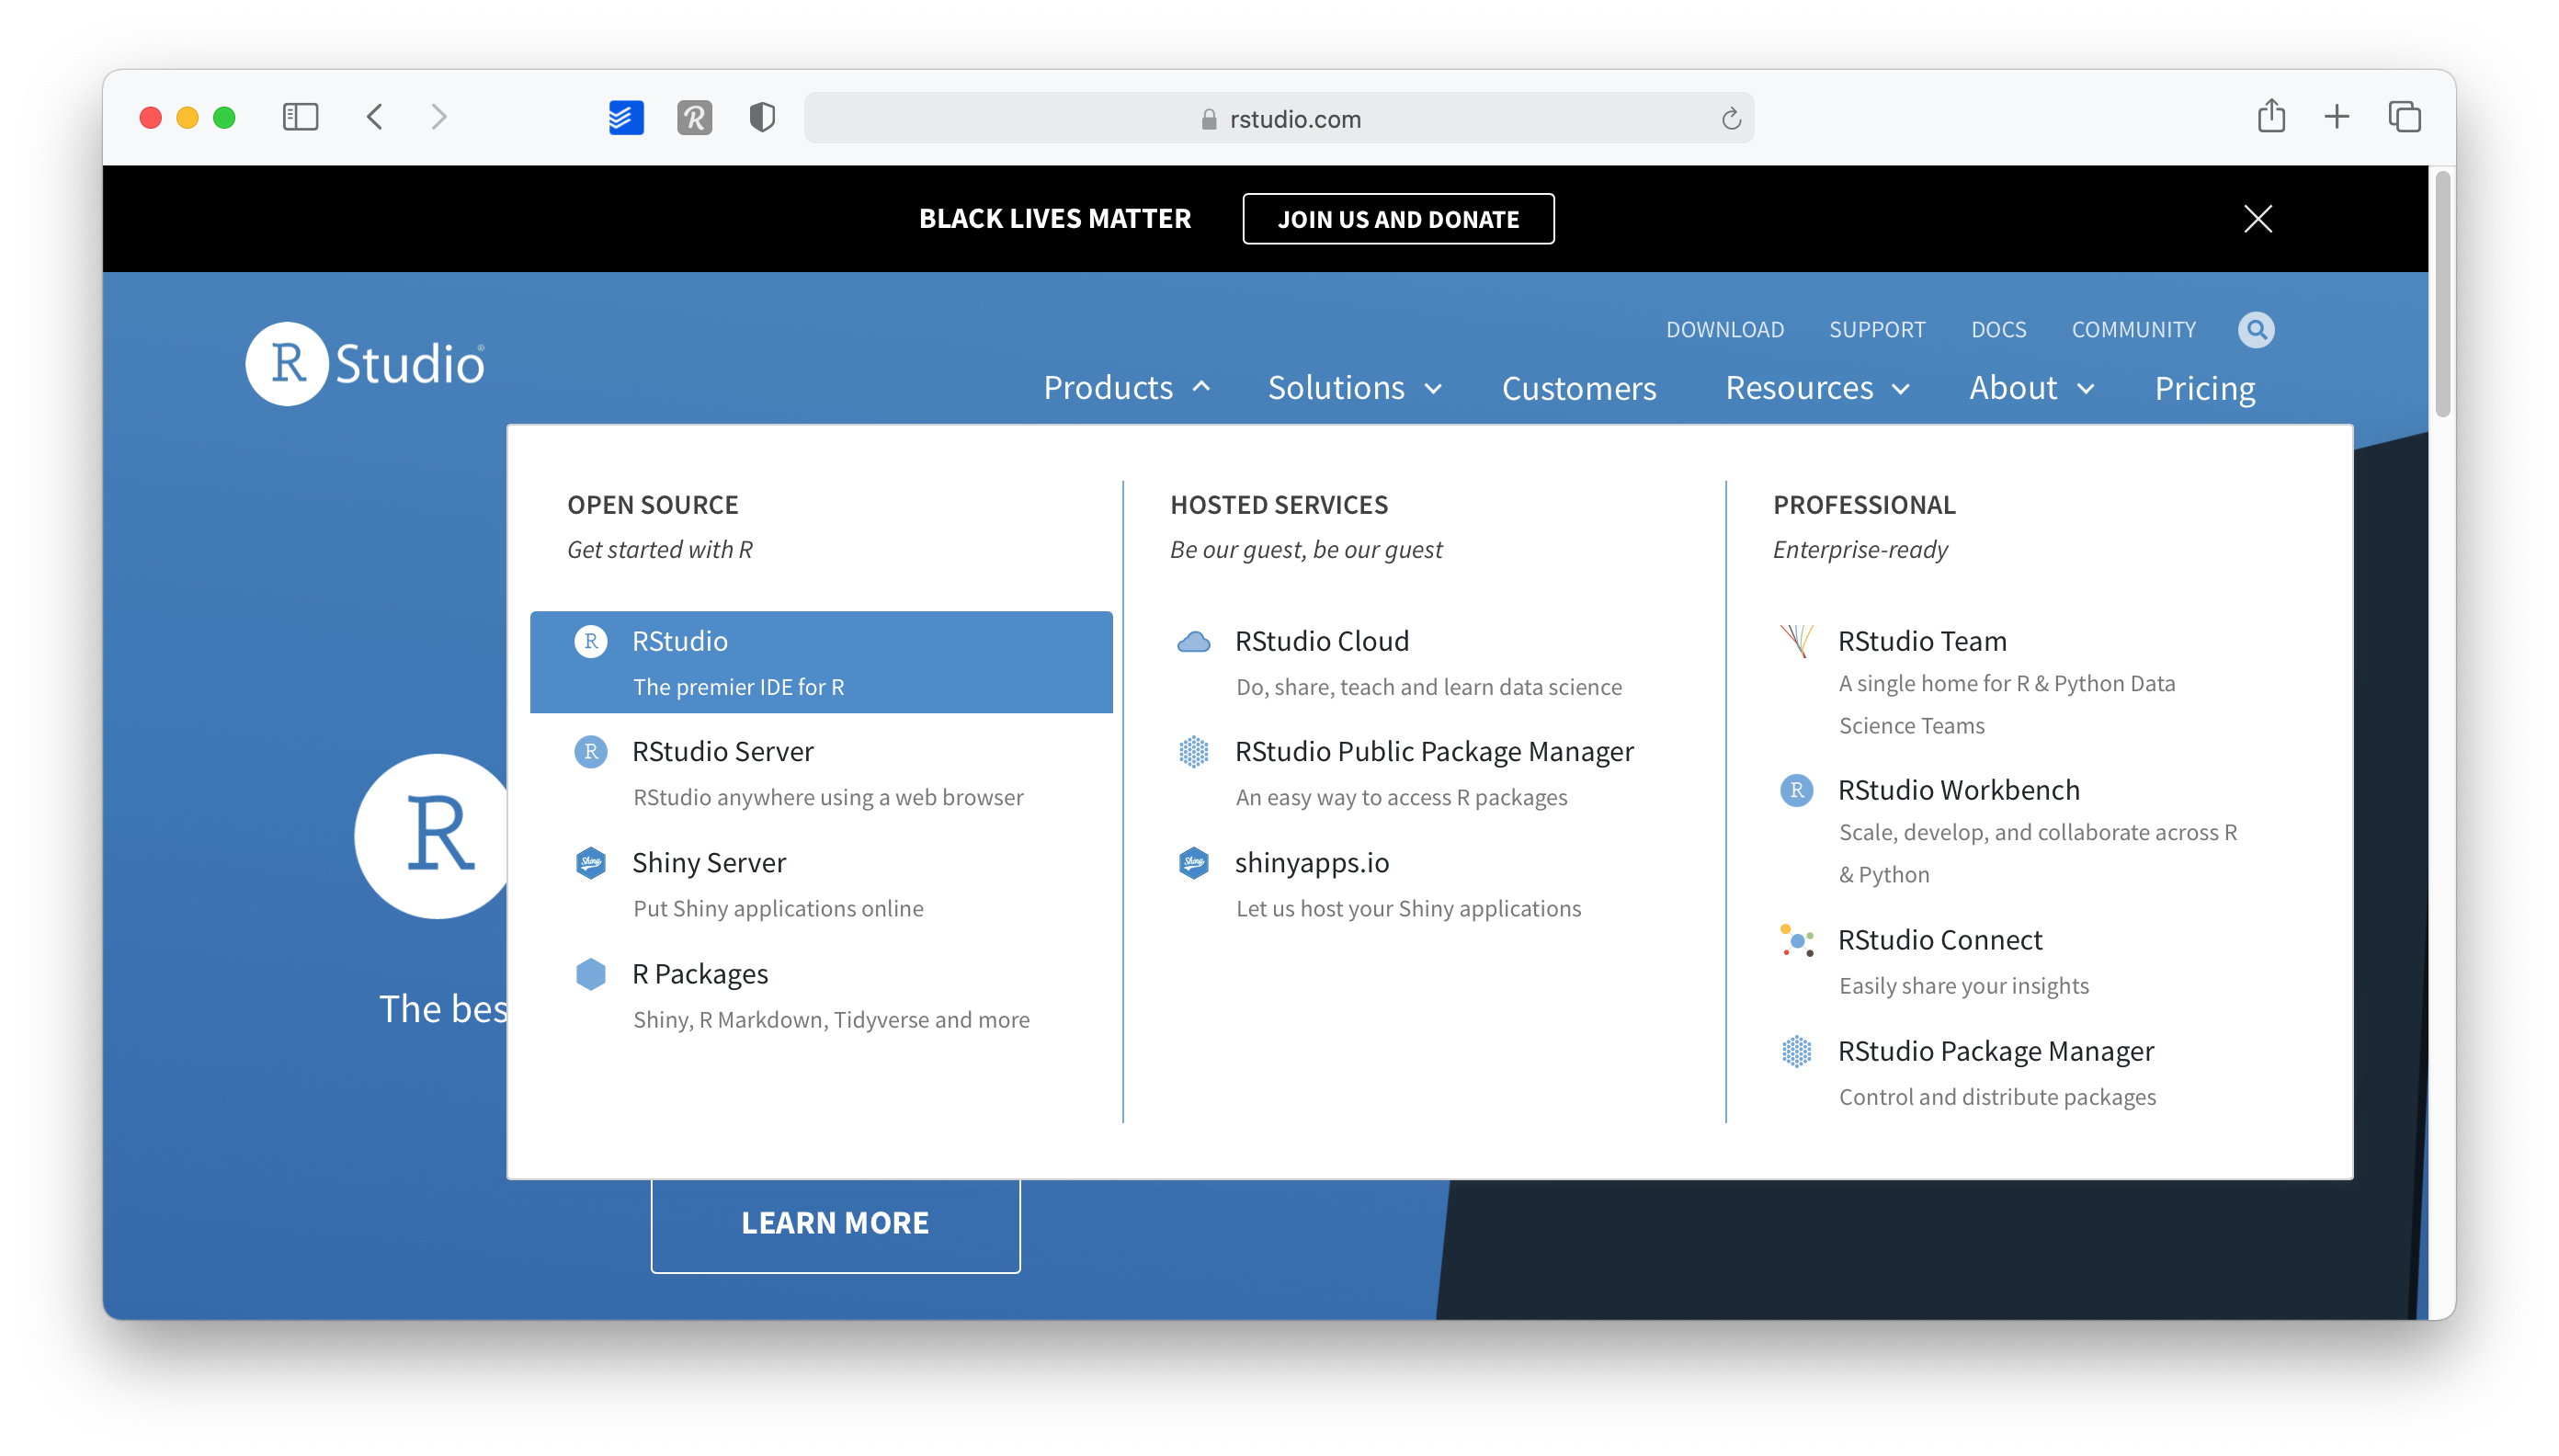The height and width of the screenshot is (1456, 2559).
Task: Show tab overview icon
Action: tap(2404, 117)
